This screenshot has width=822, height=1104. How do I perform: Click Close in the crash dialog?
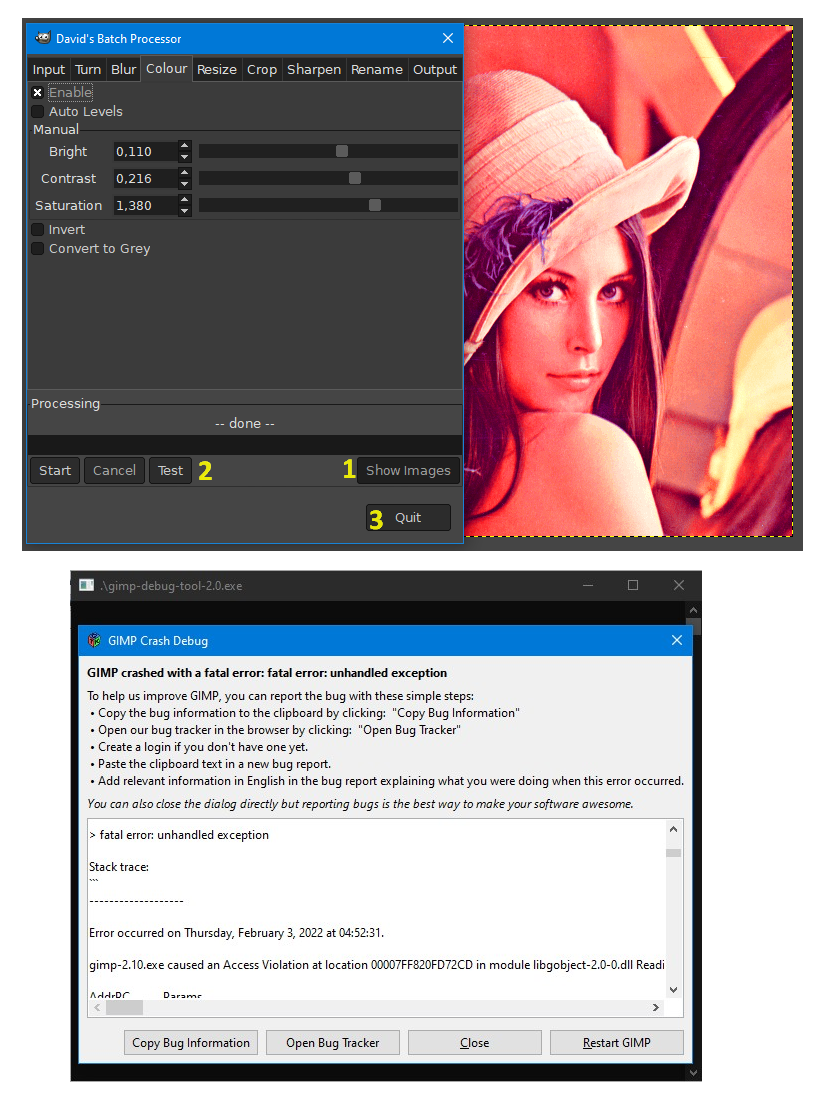pos(475,1043)
